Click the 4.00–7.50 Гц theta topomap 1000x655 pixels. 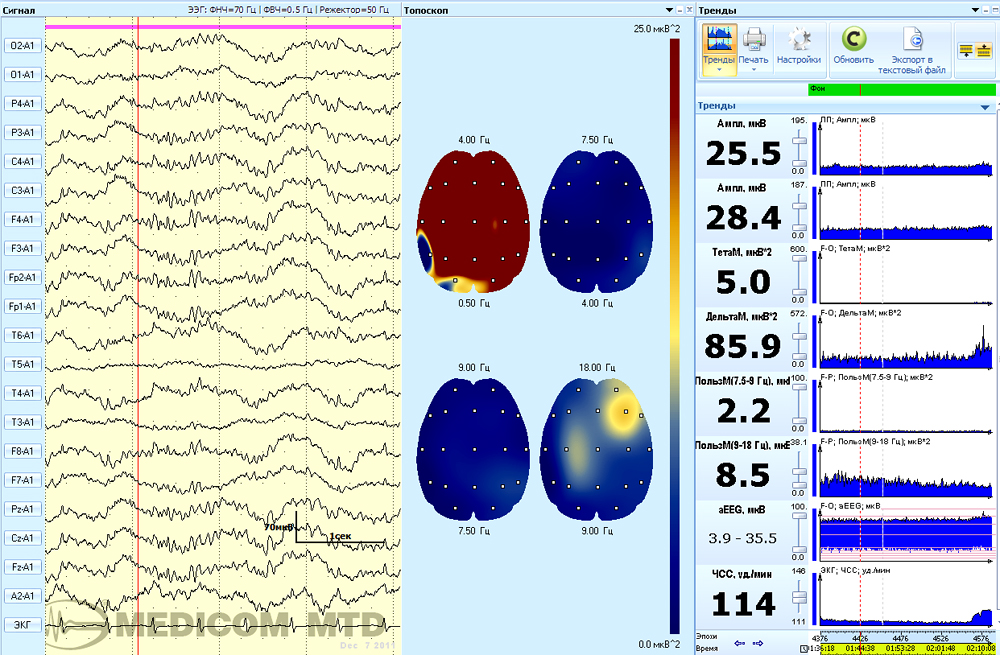coord(597,221)
